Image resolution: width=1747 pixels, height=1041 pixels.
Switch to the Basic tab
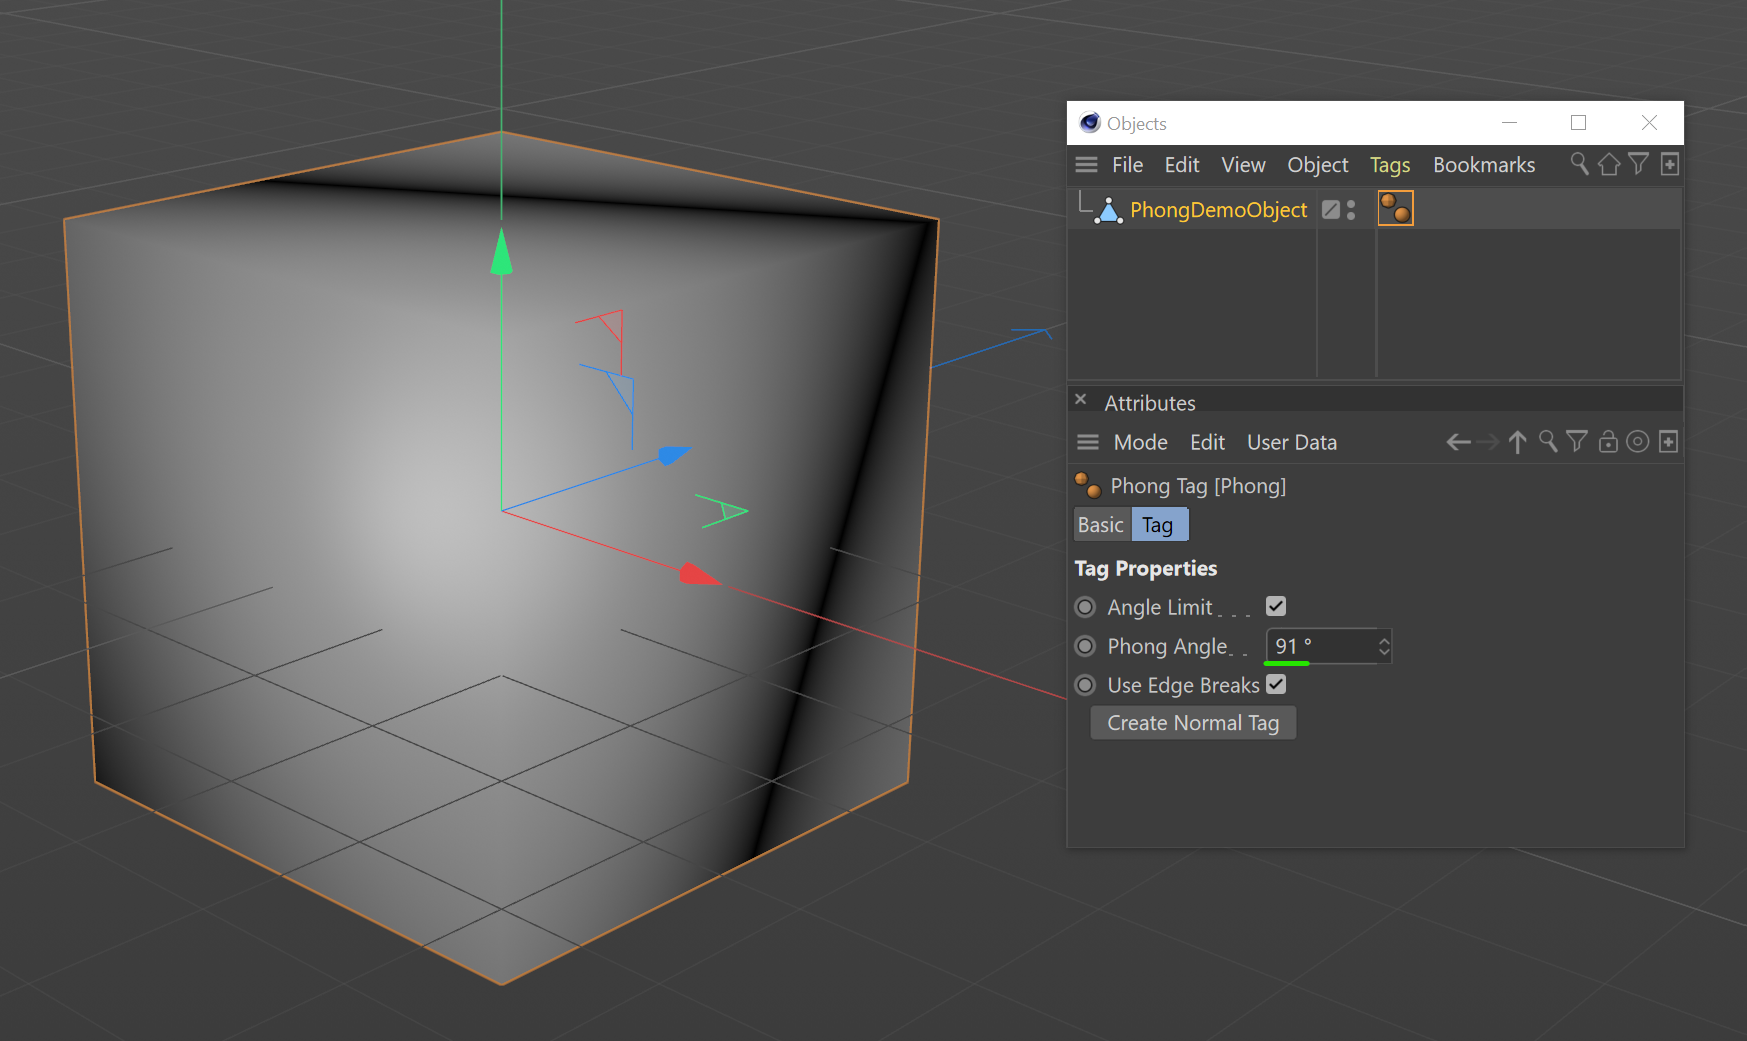[1101, 525]
